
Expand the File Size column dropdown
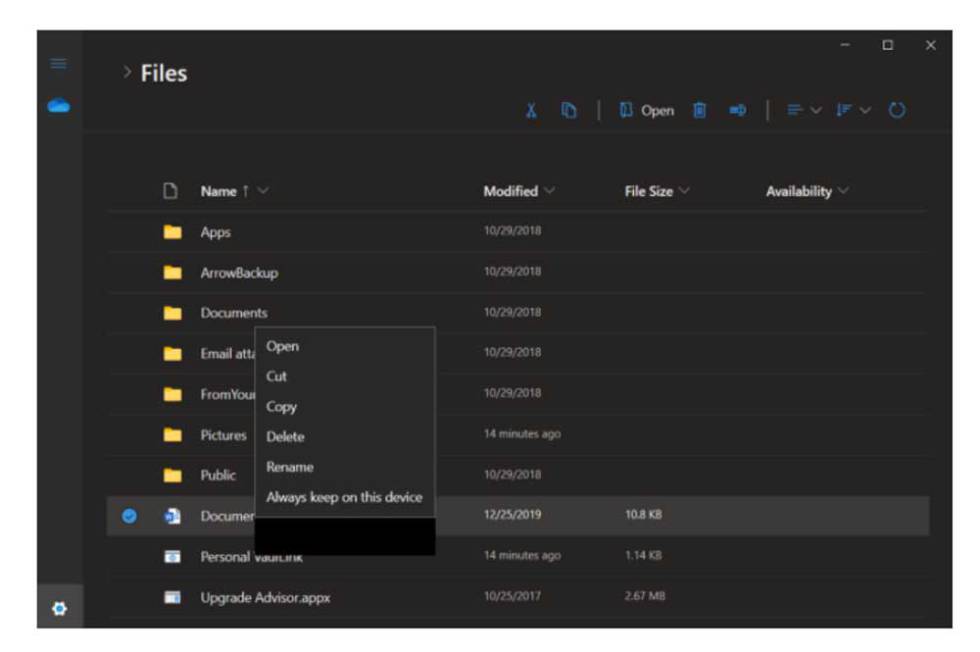point(684,191)
